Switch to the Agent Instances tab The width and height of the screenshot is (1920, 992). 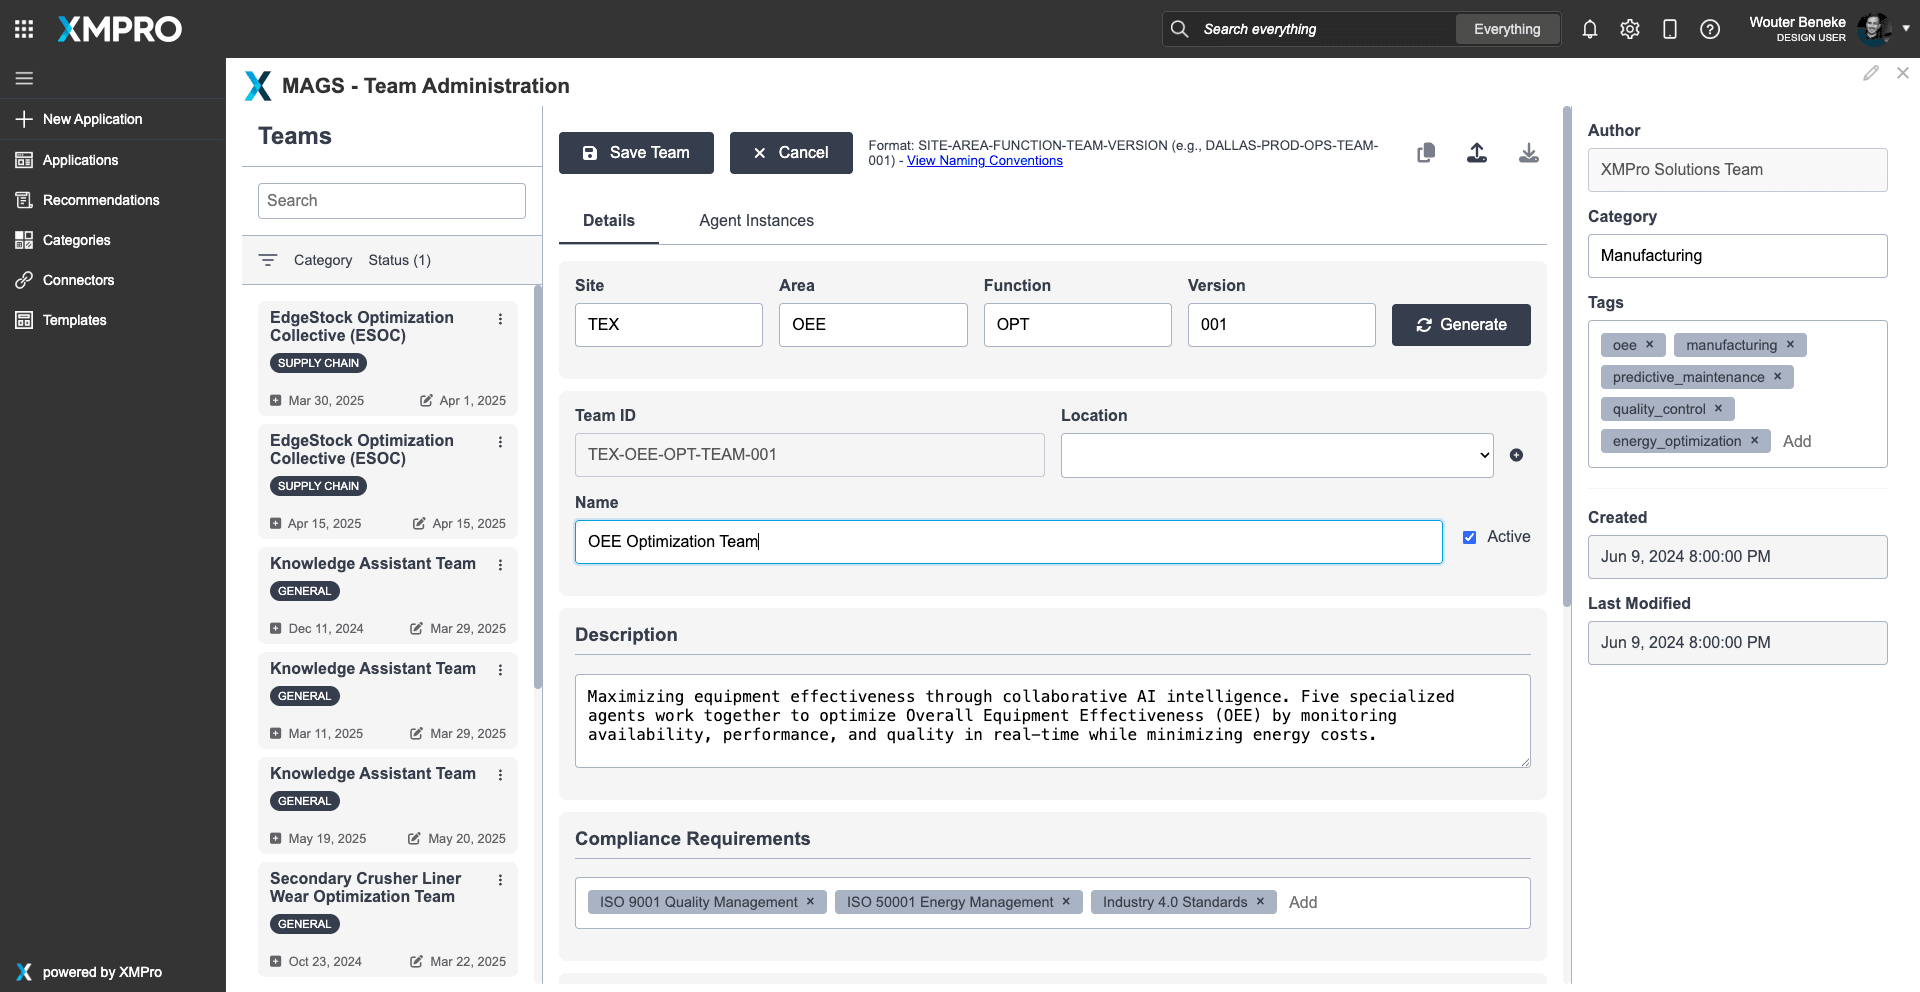point(756,221)
